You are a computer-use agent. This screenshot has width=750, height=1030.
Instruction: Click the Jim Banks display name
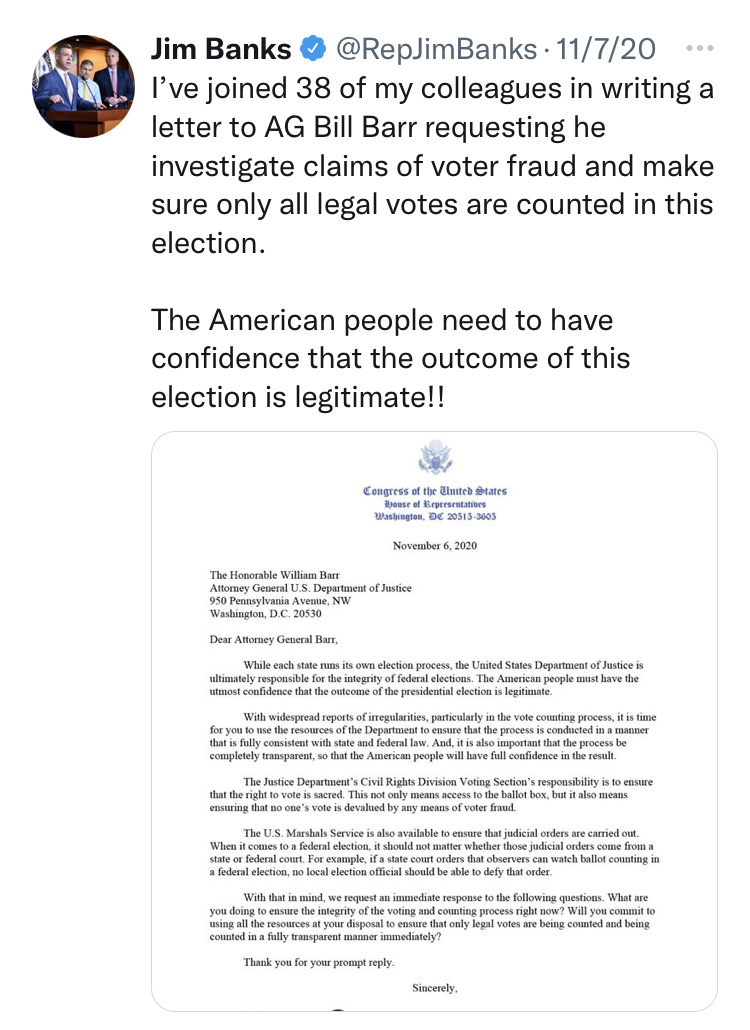click(x=221, y=48)
